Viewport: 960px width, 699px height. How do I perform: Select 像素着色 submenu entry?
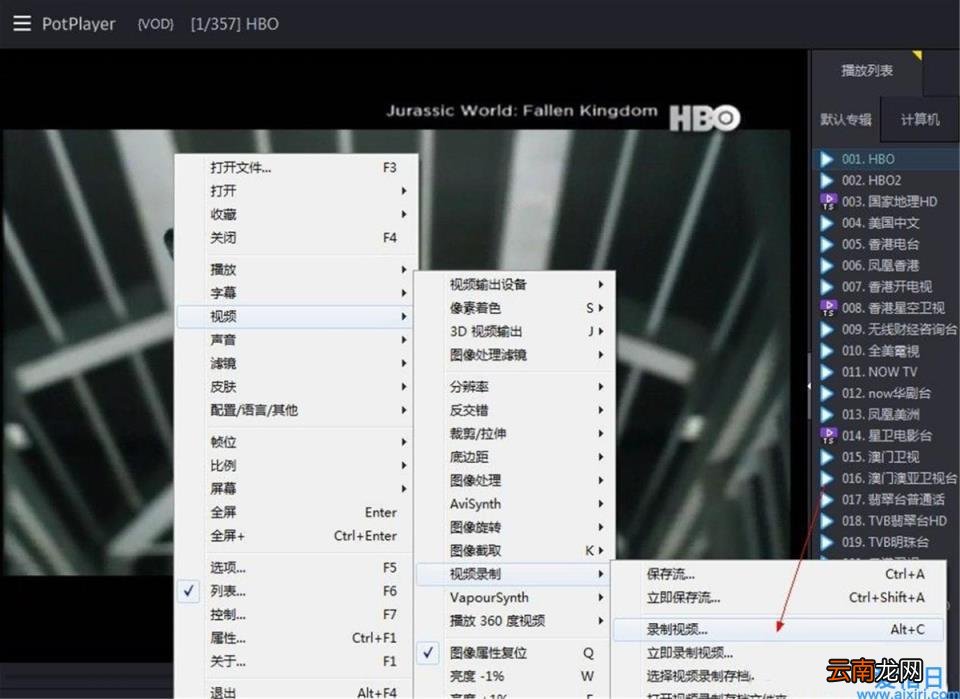(515, 307)
